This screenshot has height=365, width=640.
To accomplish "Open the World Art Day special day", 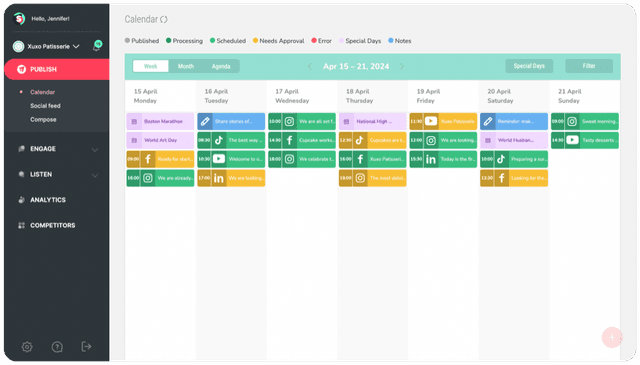I will 160,140.
